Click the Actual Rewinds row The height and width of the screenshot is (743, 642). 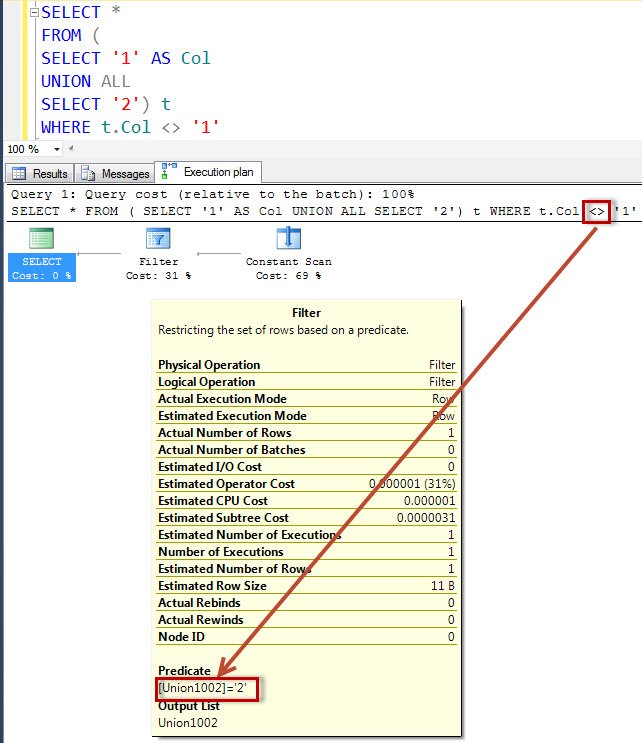(307, 620)
